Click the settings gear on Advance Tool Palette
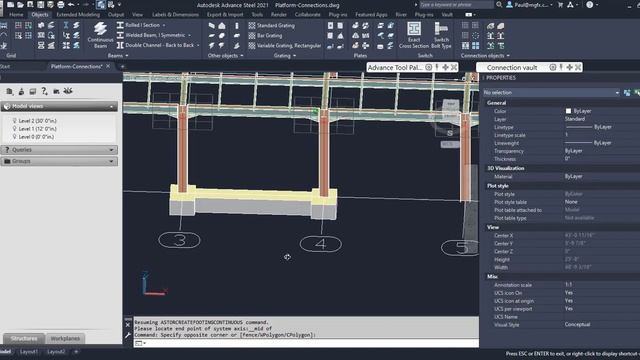This screenshot has height=360, width=640. click(x=428, y=67)
